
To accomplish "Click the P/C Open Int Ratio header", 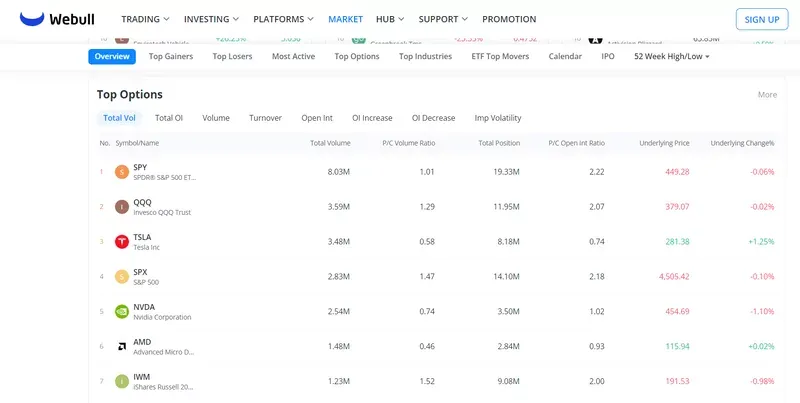I will [x=577, y=143].
